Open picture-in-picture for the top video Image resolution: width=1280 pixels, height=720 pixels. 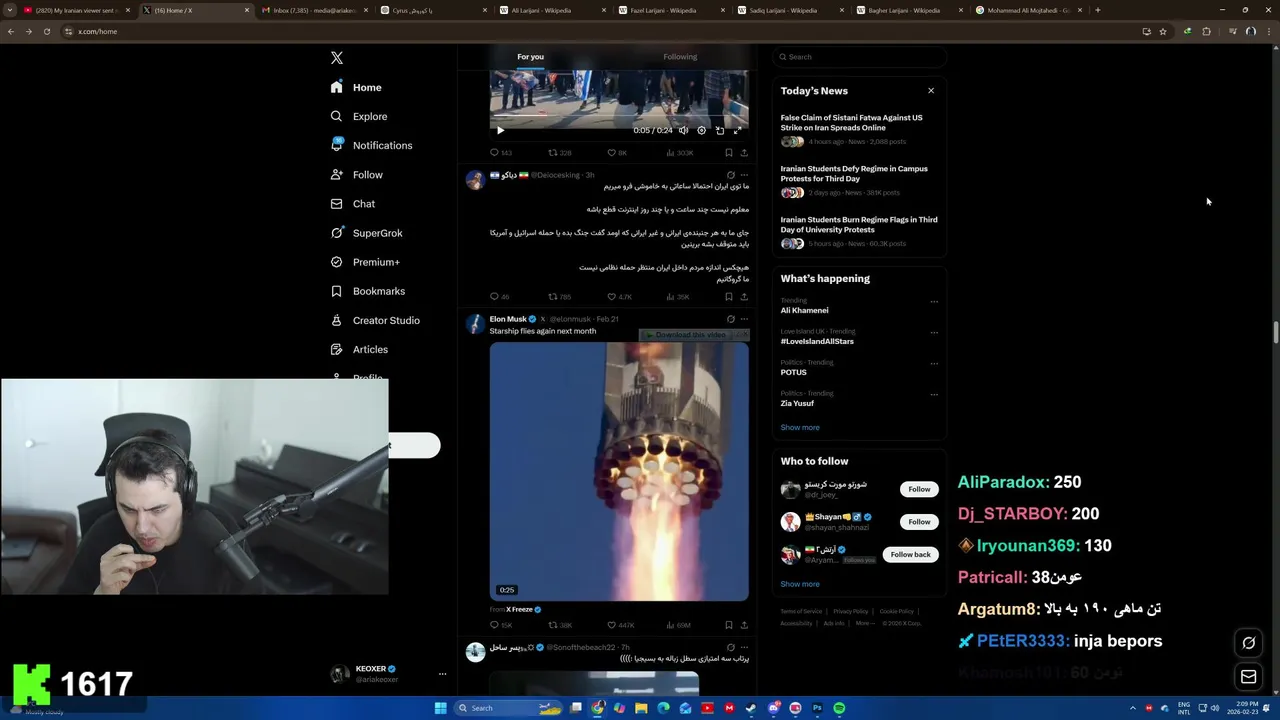pos(719,130)
